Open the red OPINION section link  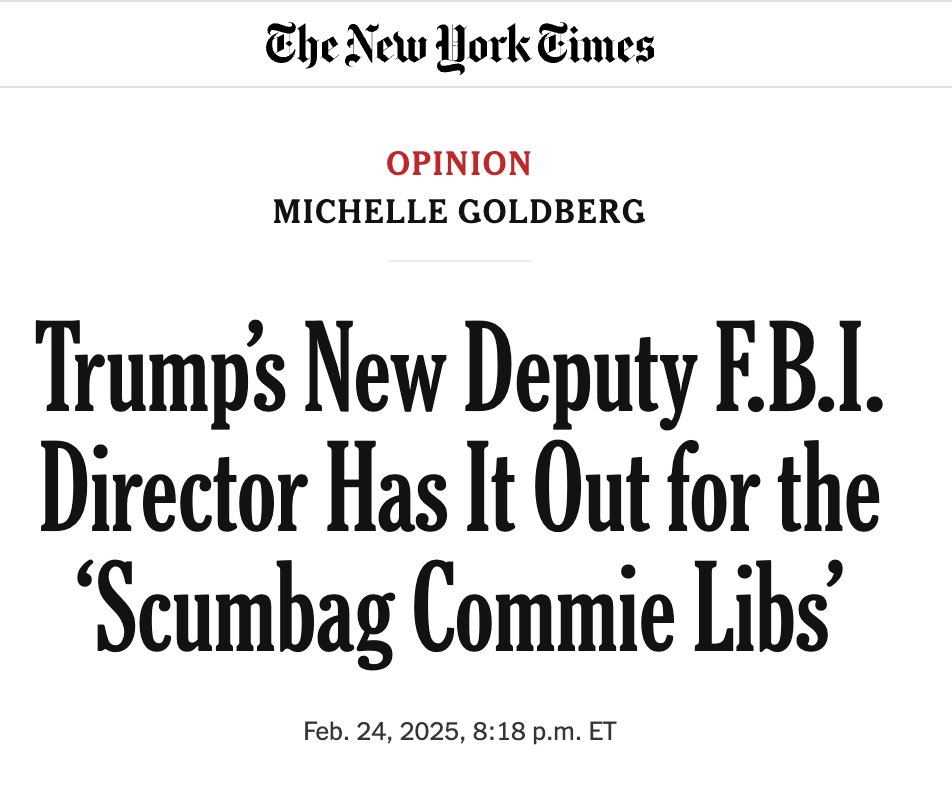[459, 164]
